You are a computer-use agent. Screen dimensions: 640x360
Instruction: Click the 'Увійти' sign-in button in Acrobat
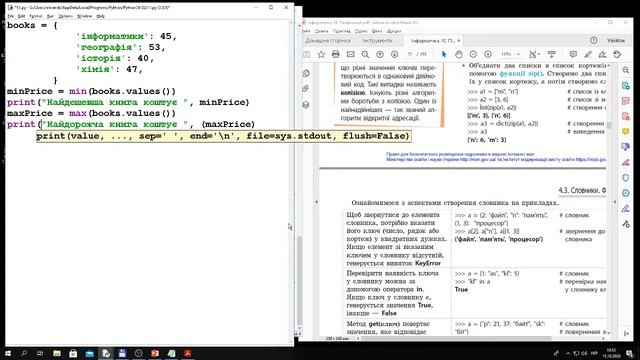(616, 40)
